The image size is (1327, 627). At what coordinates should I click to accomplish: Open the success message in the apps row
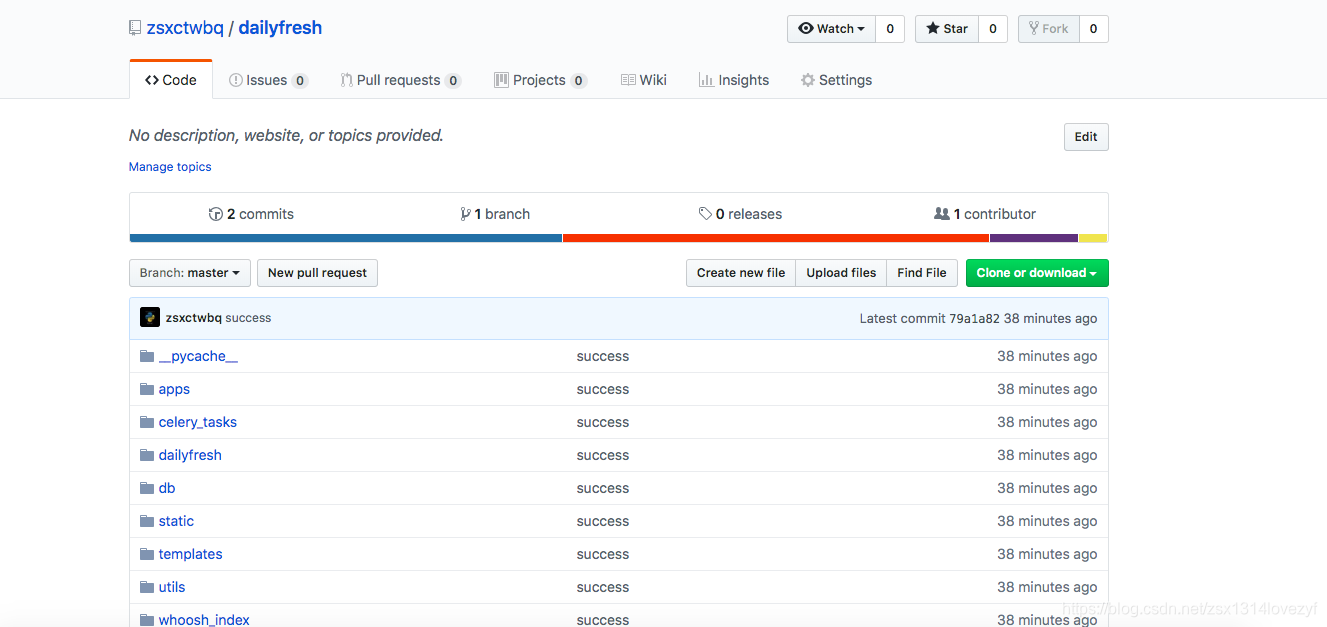click(603, 389)
